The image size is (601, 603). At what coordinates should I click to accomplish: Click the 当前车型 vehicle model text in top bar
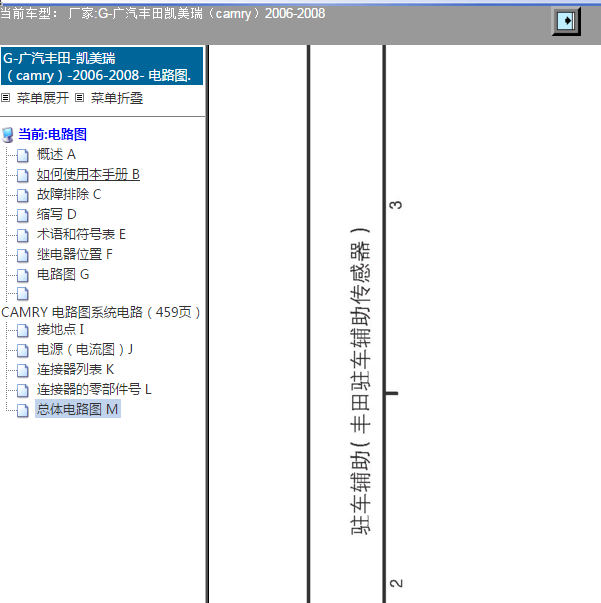point(163,13)
